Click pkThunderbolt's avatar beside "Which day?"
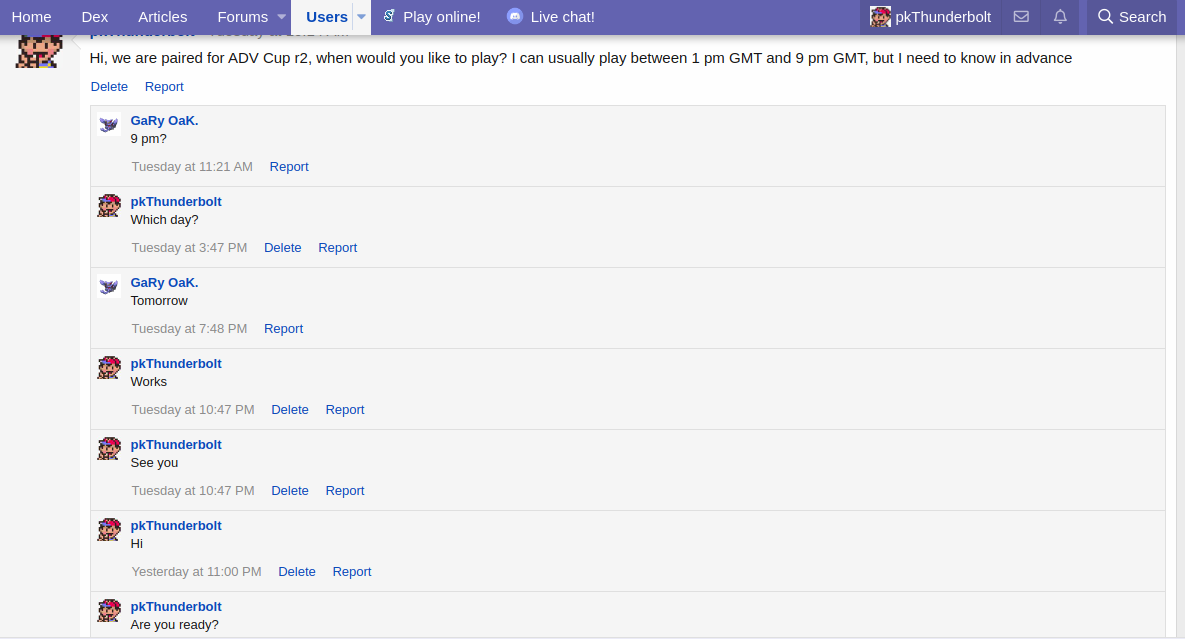Screen dimensions: 1185x639 (x=108, y=205)
